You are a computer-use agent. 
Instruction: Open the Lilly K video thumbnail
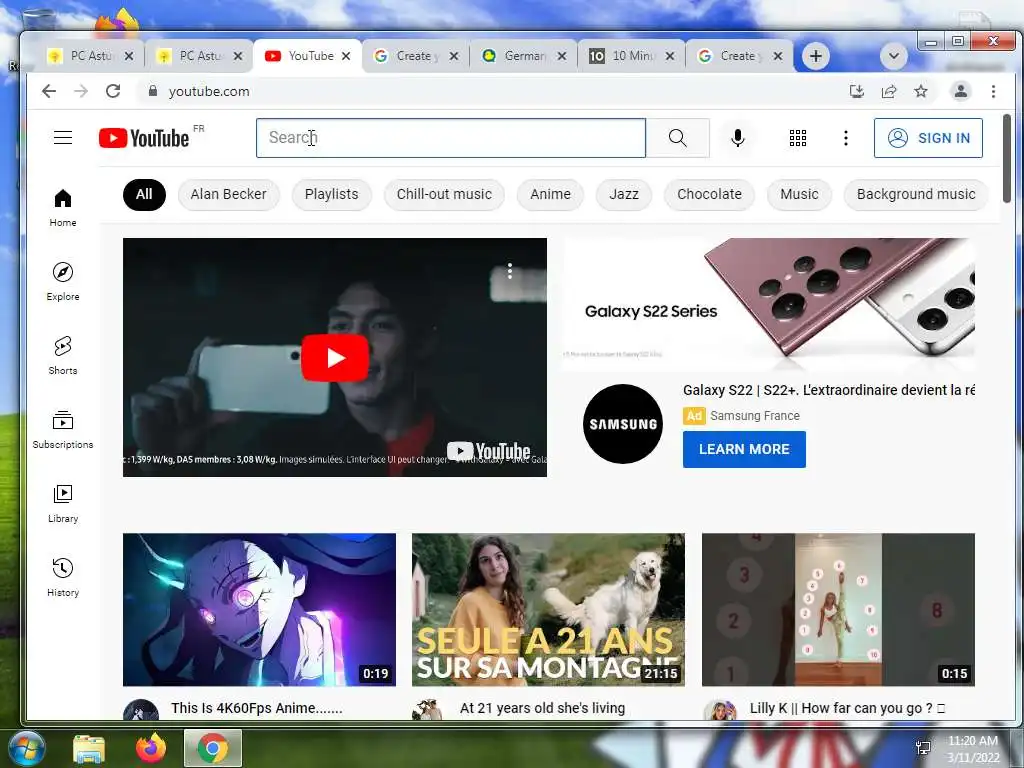point(839,609)
